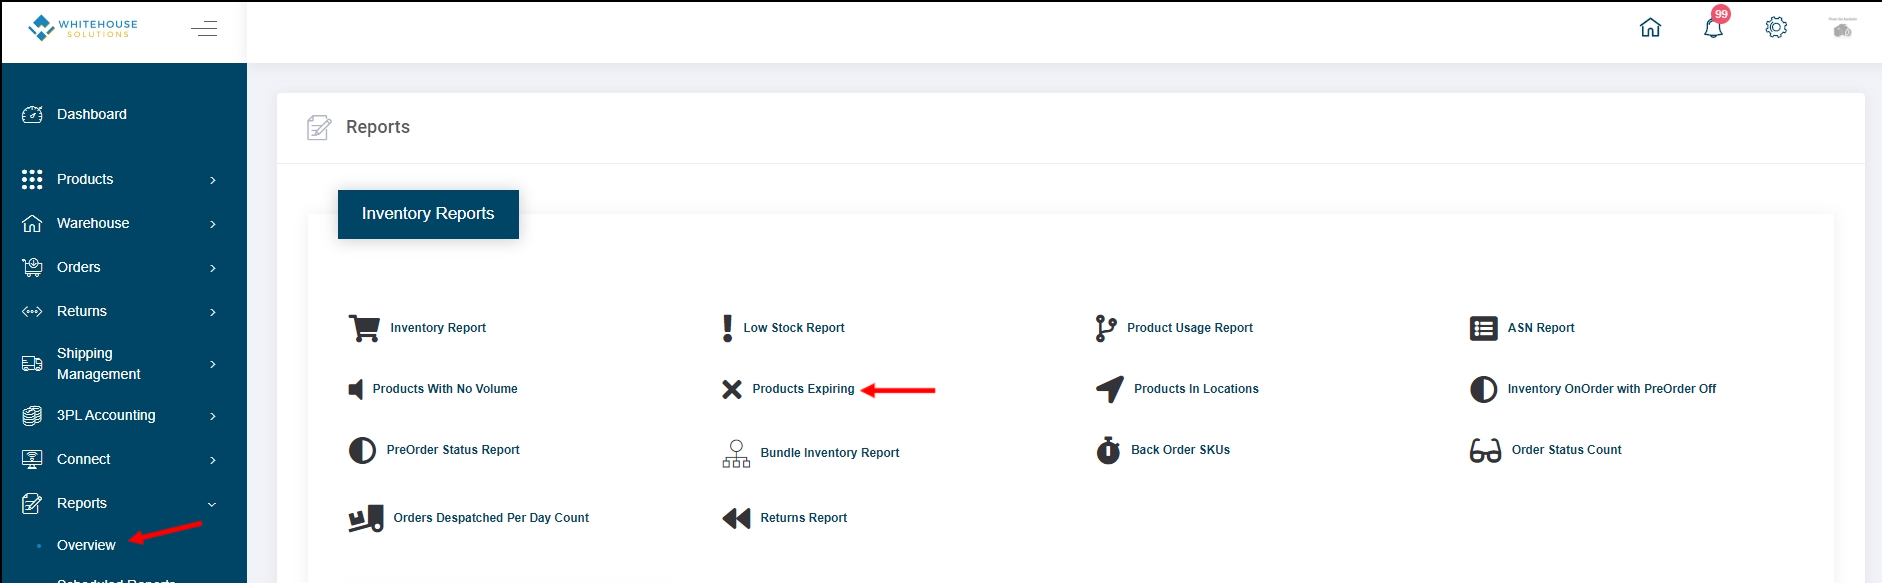
Task: Click the user avatar in header
Action: click(1842, 28)
